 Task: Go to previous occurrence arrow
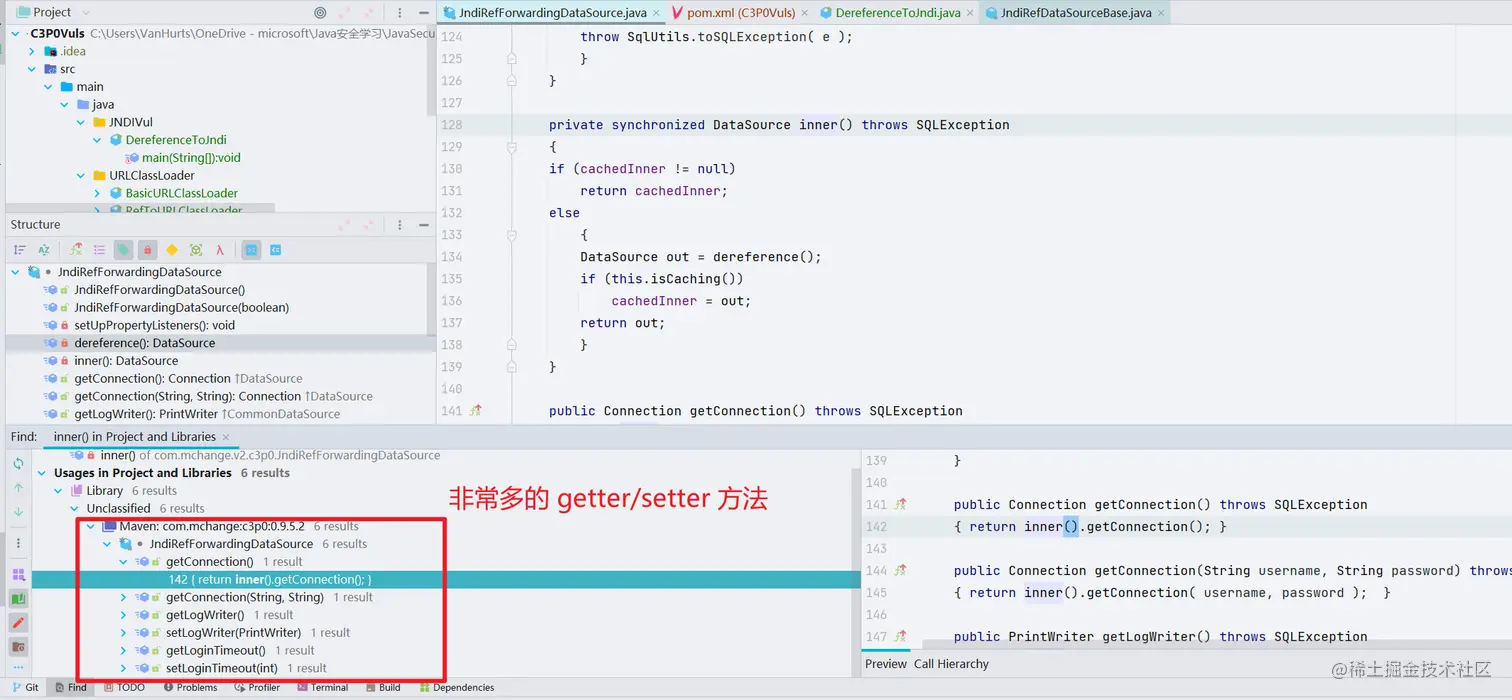[18, 488]
